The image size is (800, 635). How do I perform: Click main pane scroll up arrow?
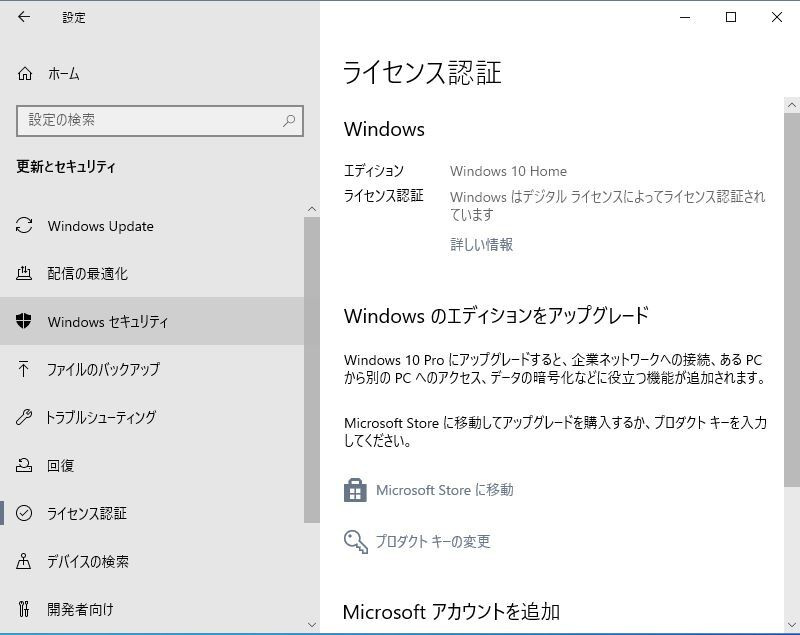point(792,105)
